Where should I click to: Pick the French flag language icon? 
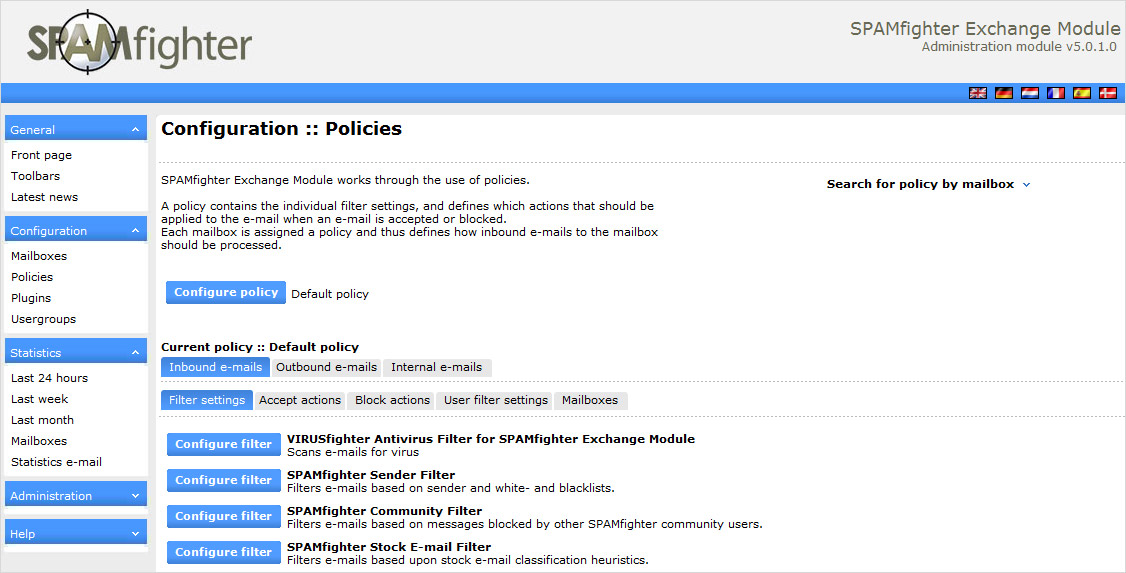(1055, 93)
